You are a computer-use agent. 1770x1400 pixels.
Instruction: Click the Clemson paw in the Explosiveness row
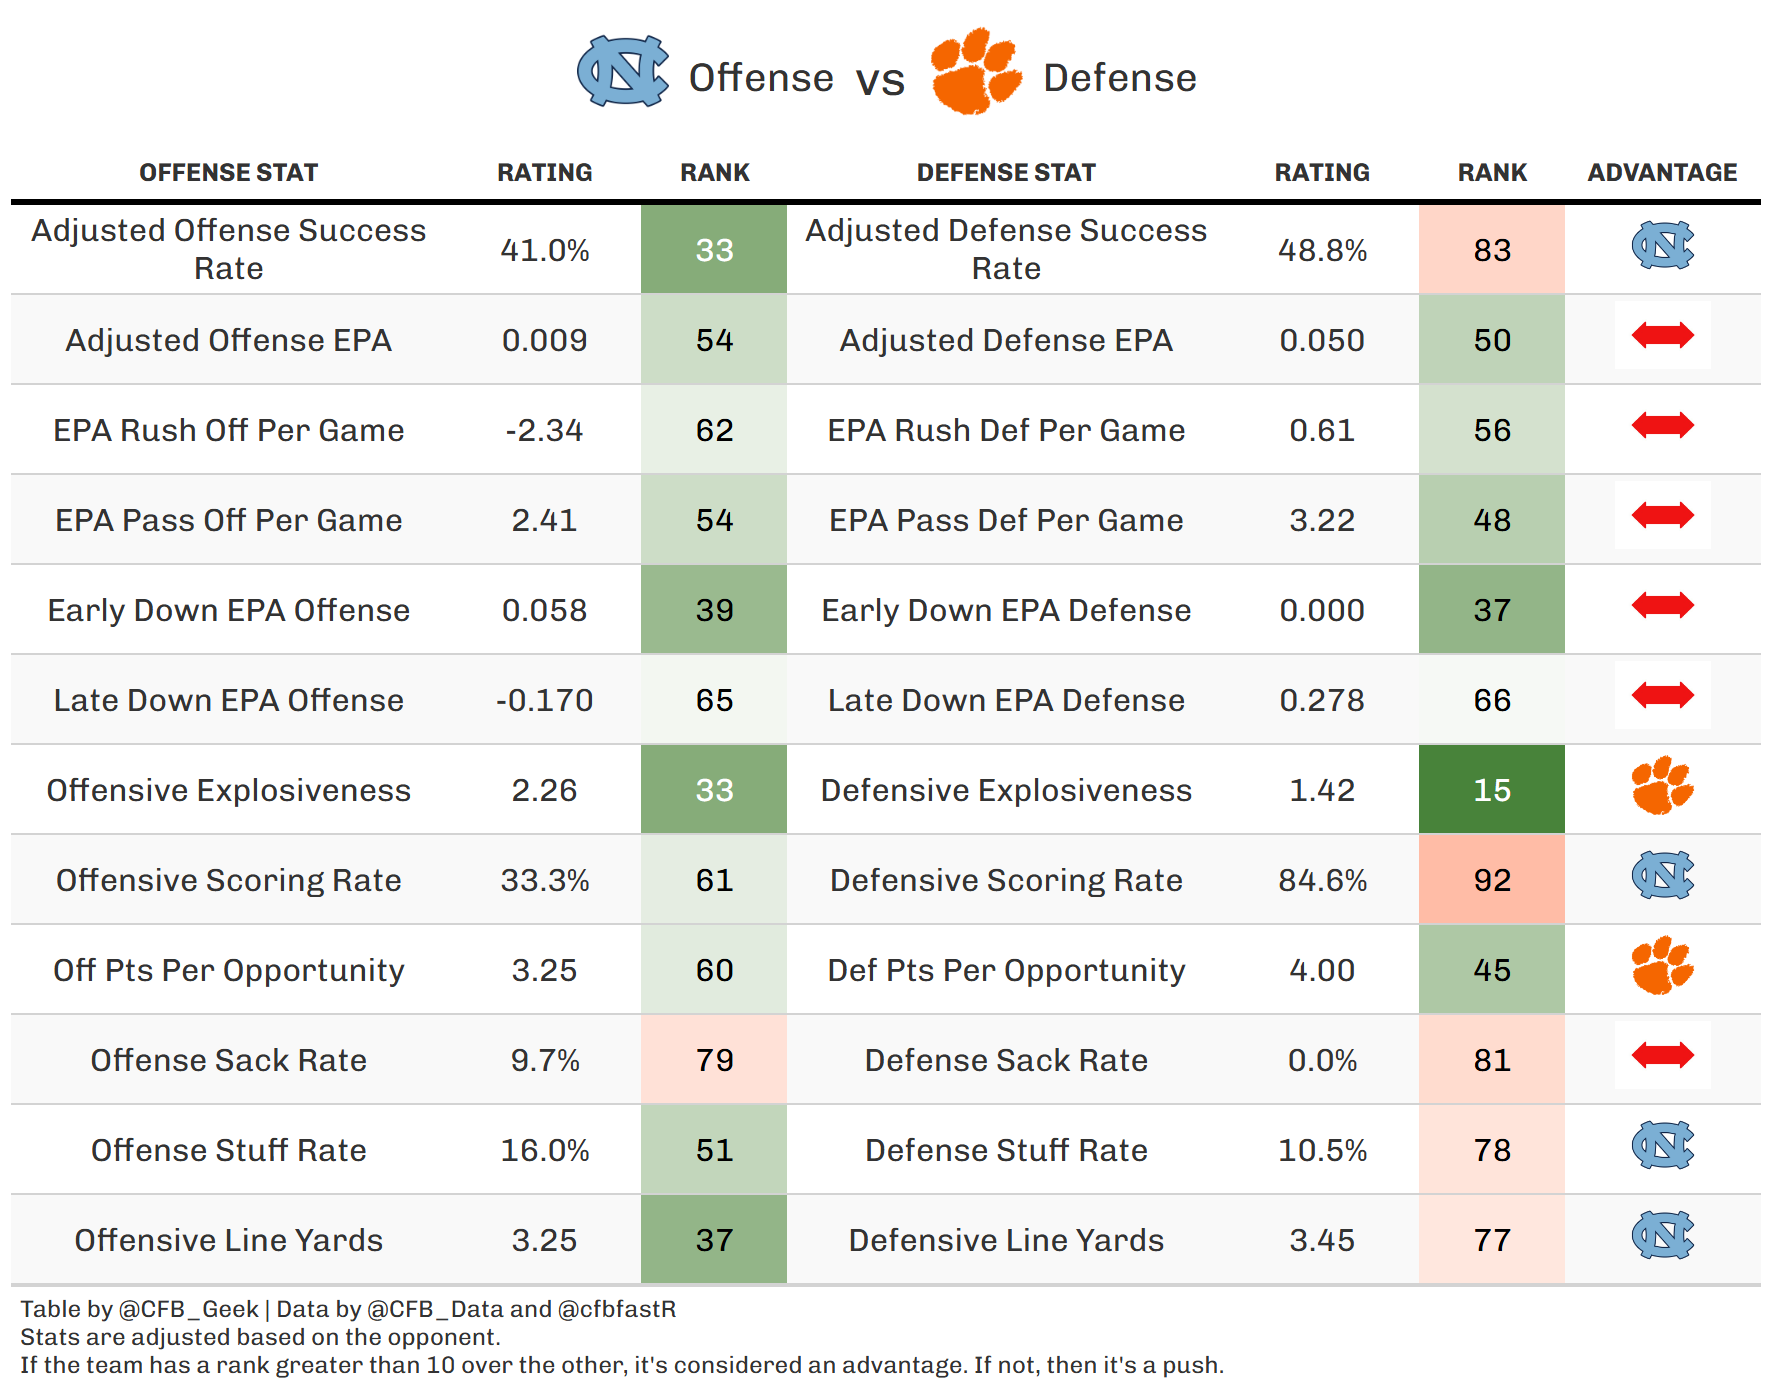pyautogui.click(x=1662, y=785)
